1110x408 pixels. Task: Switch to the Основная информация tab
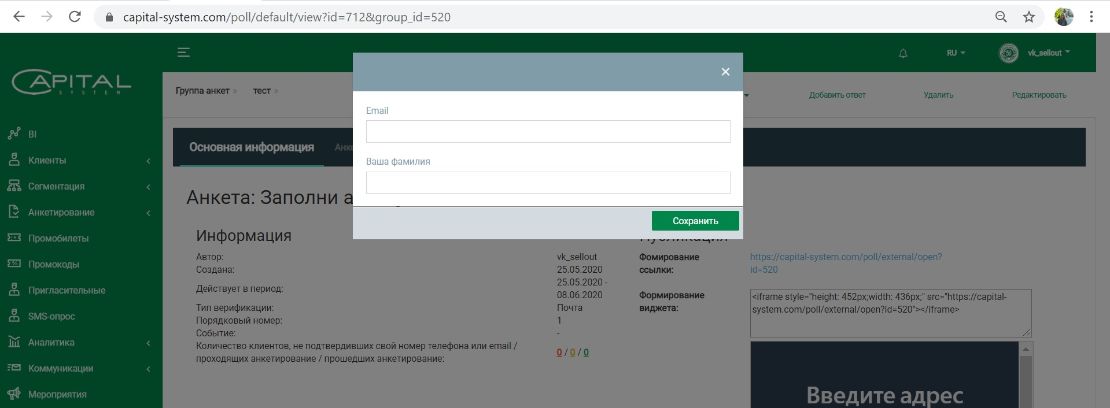click(x=251, y=147)
